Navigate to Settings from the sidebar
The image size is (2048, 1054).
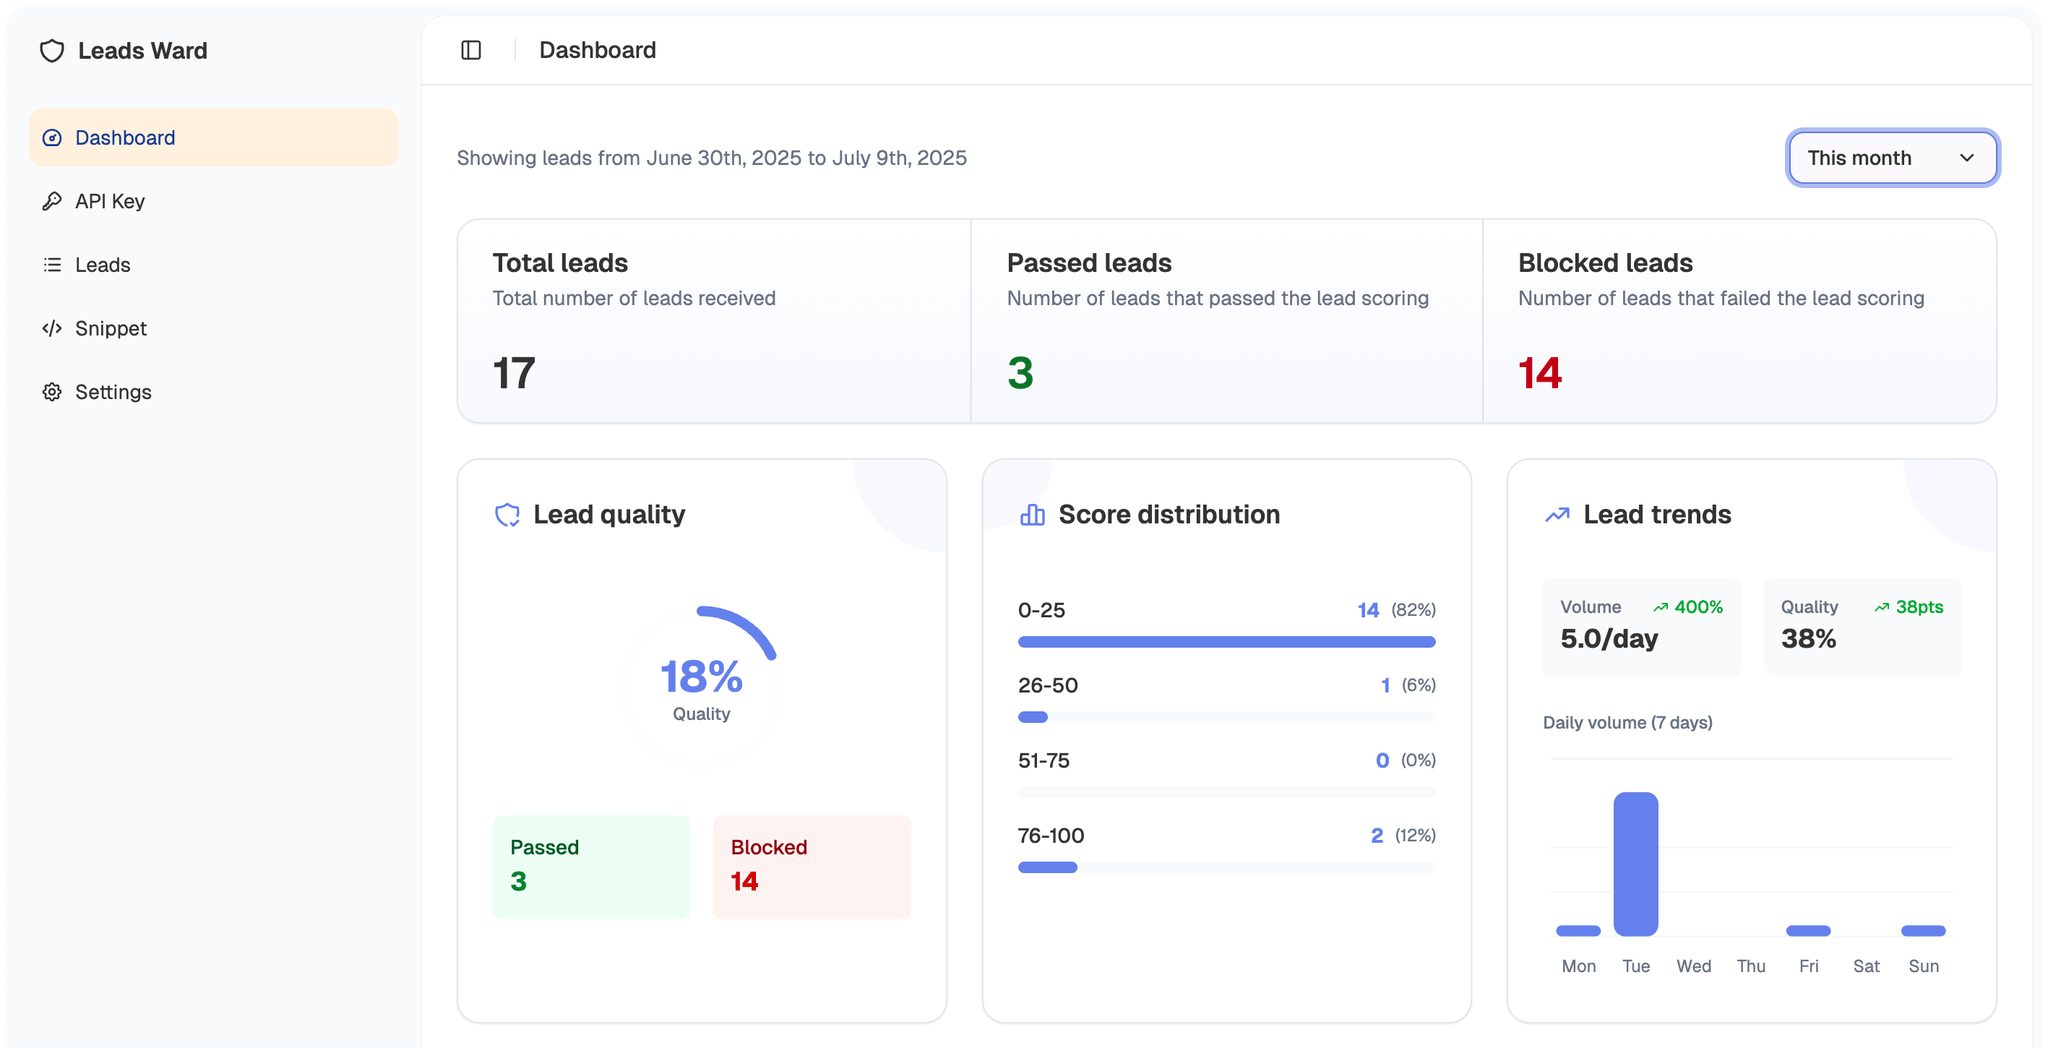(x=113, y=391)
